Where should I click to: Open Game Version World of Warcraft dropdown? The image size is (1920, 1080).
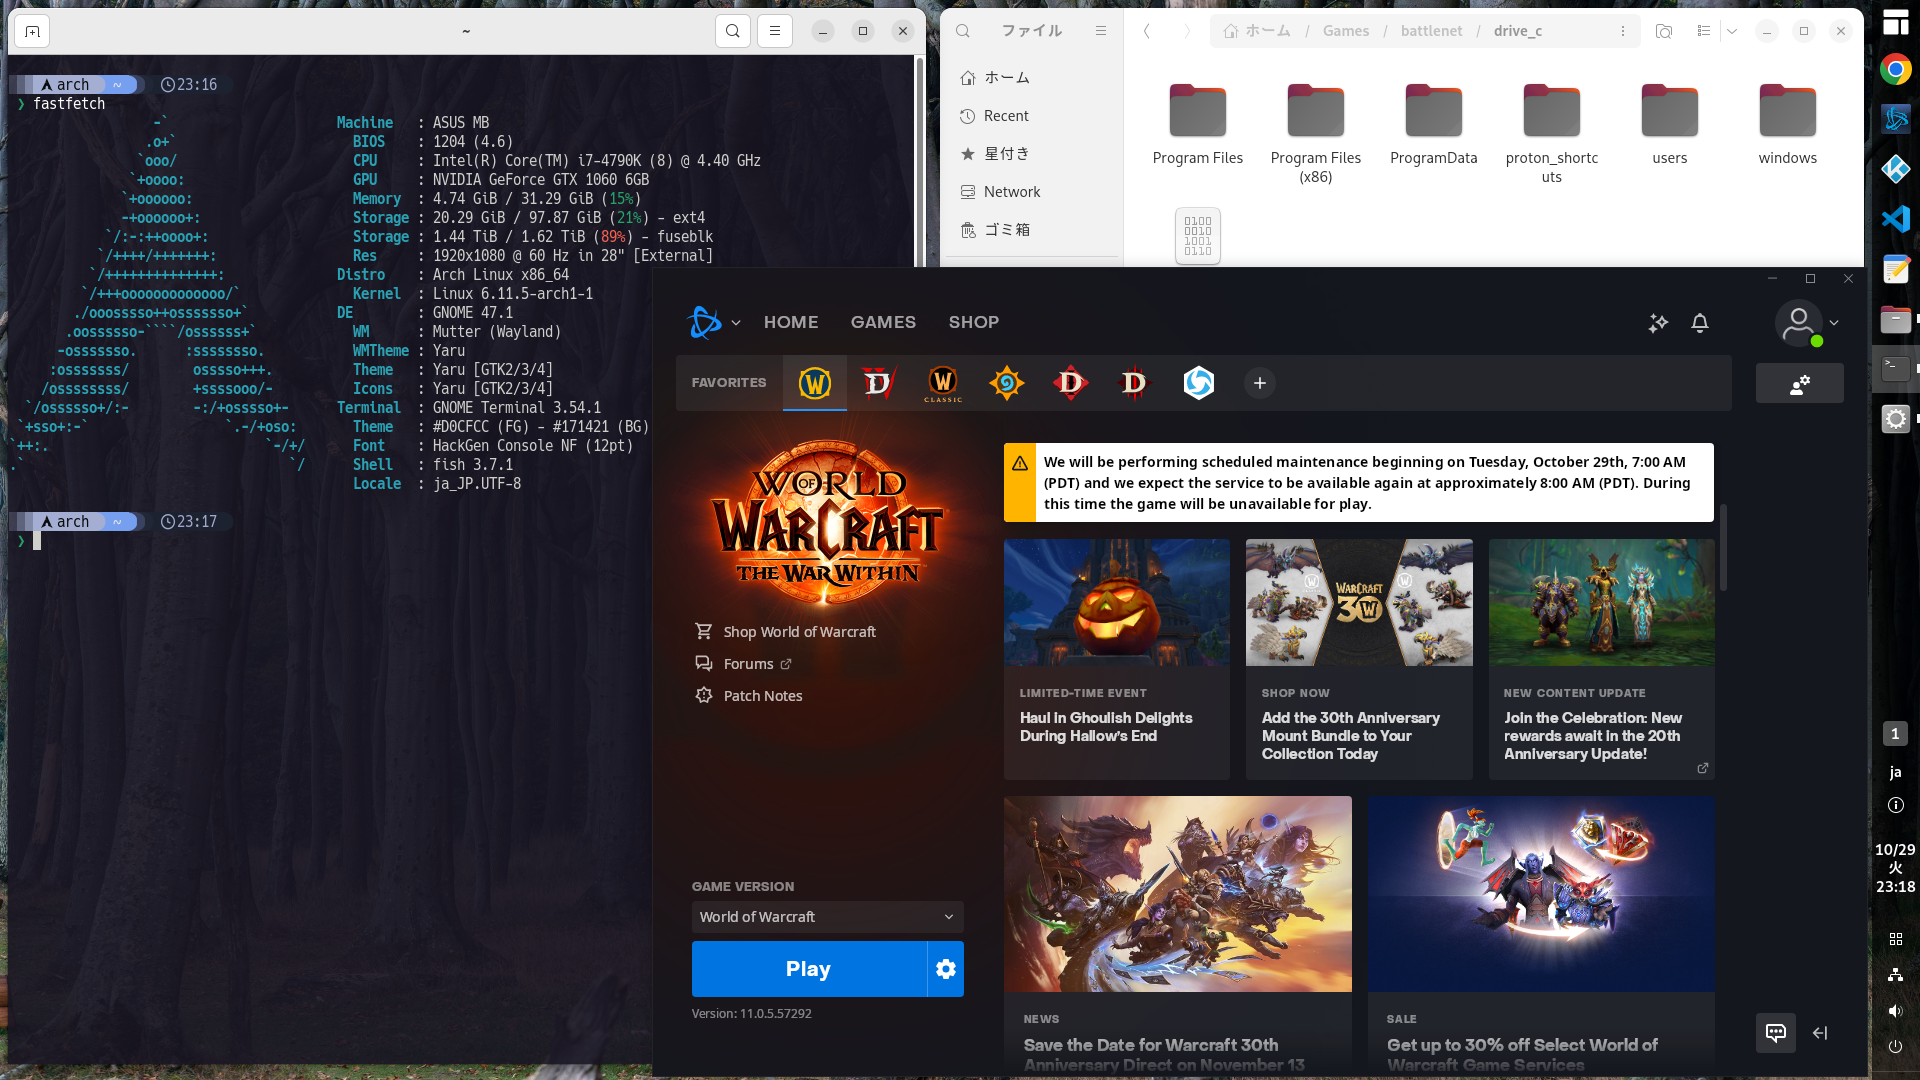[x=828, y=917]
